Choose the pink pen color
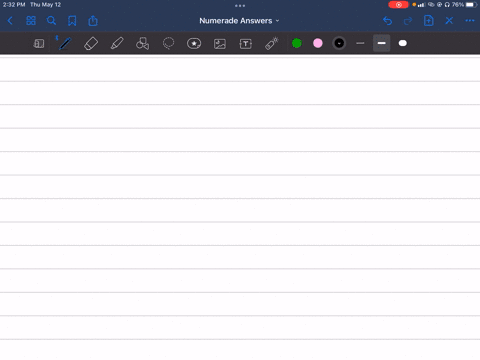This screenshot has height=360, width=480. 318,43
